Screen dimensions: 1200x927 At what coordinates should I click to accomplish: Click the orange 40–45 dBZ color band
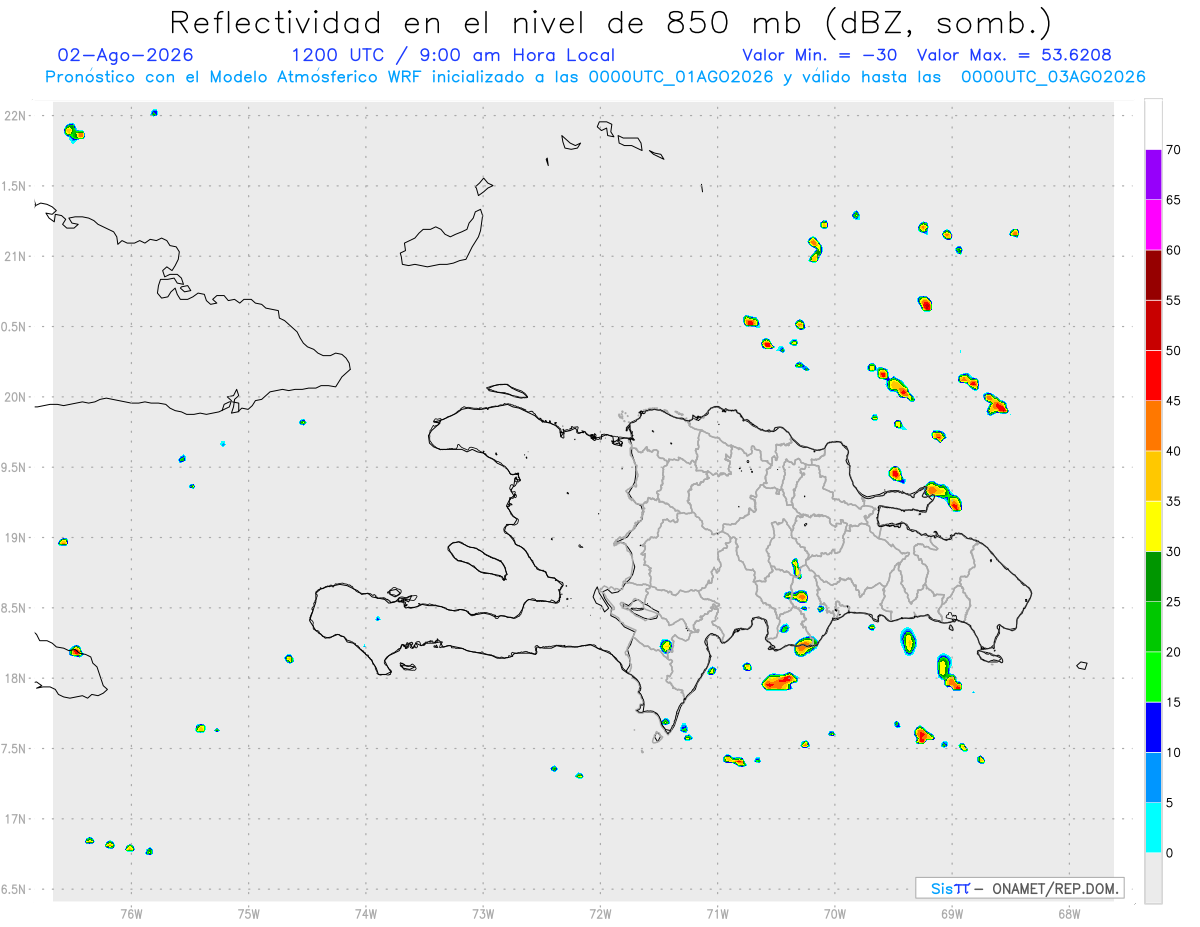pos(1153,426)
